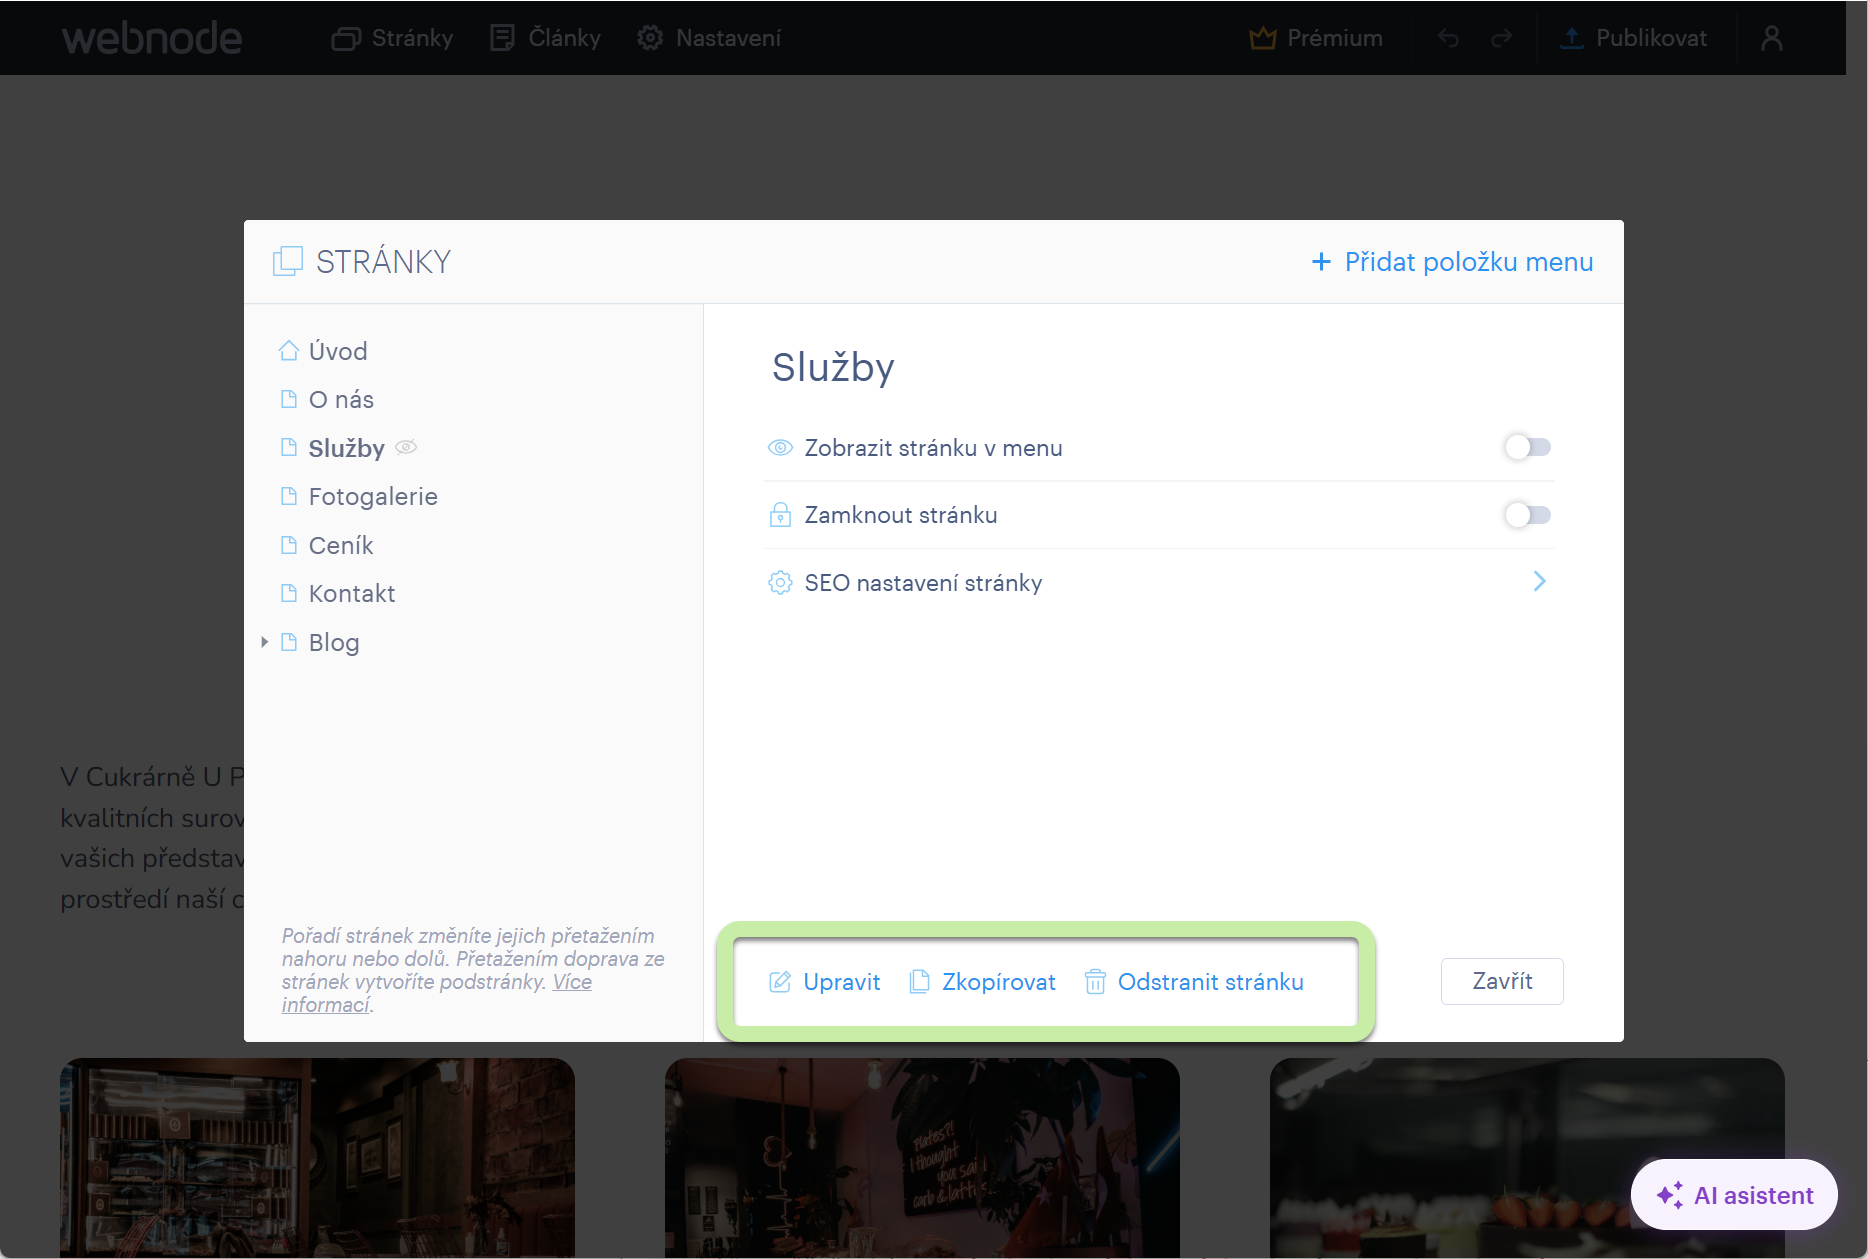
Task: Open SEO settings via right chevron
Action: click(x=1540, y=581)
